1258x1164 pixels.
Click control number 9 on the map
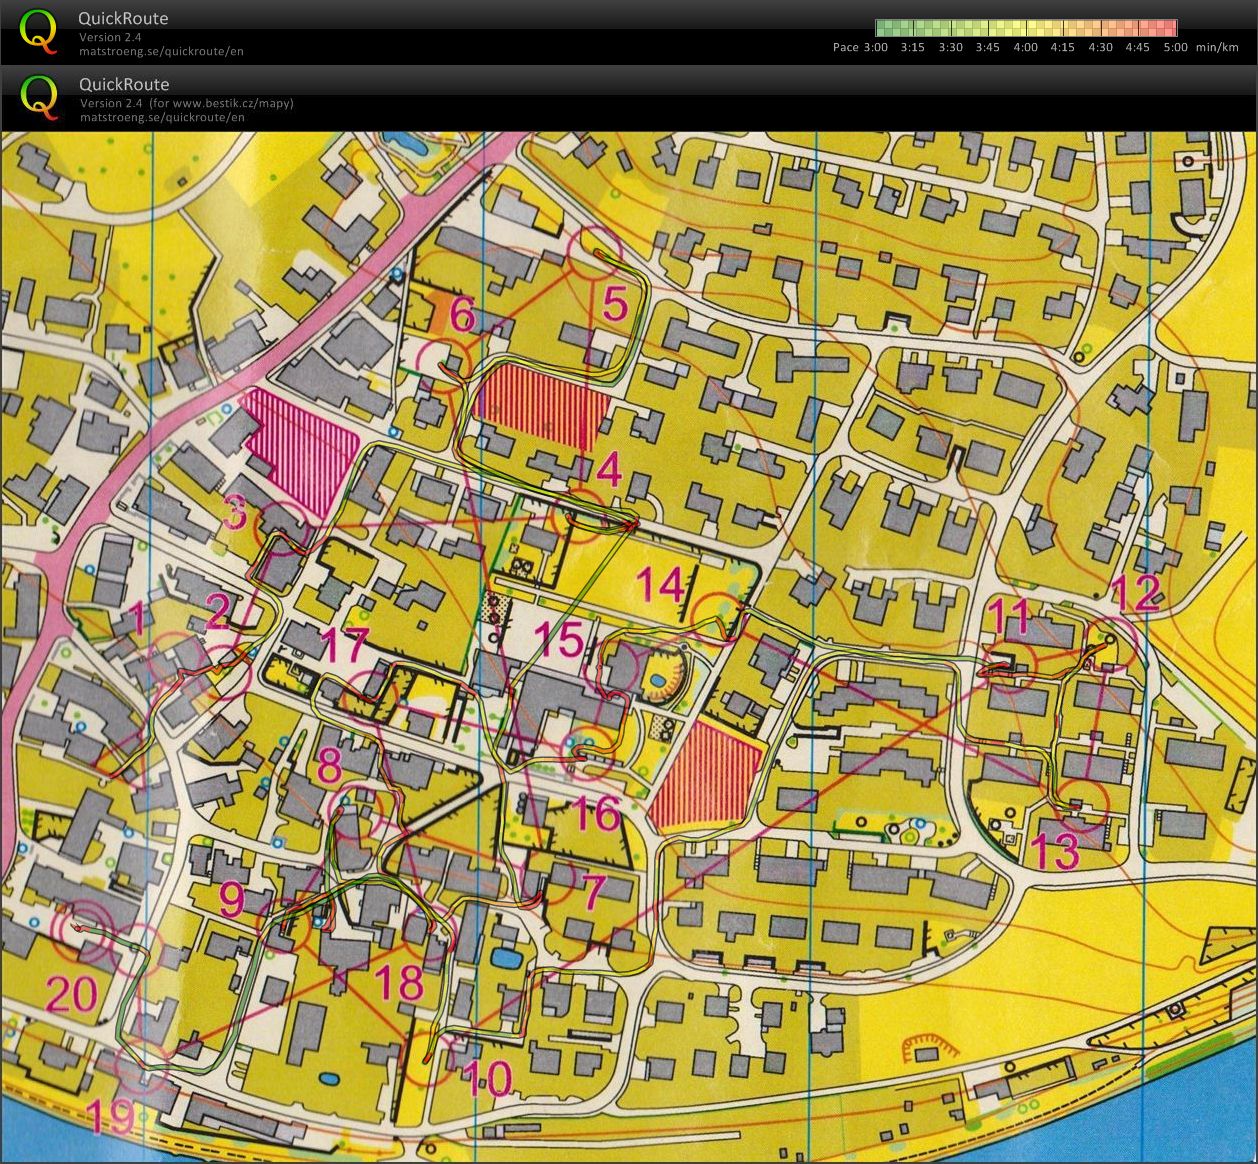pos(232,898)
